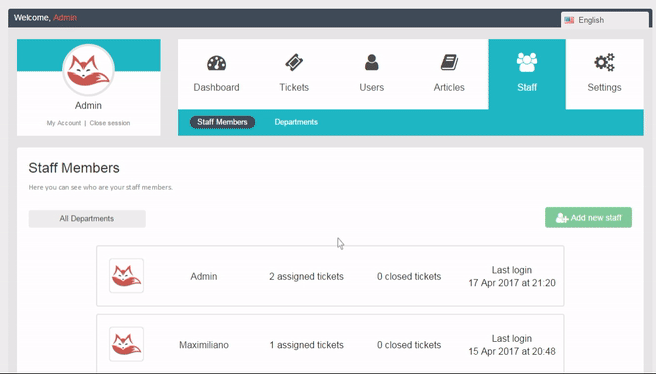Select the Admin staff member name
This screenshot has width=656, height=374.
pyautogui.click(x=204, y=277)
